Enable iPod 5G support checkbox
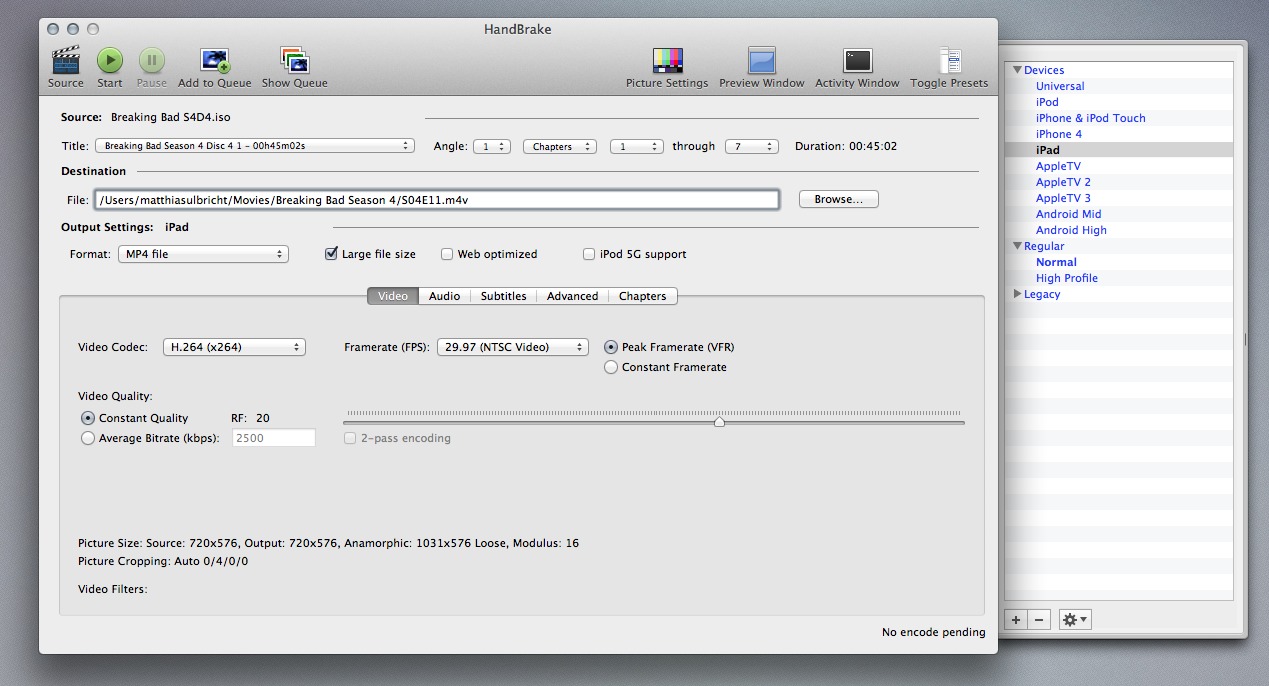 click(x=589, y=254)
